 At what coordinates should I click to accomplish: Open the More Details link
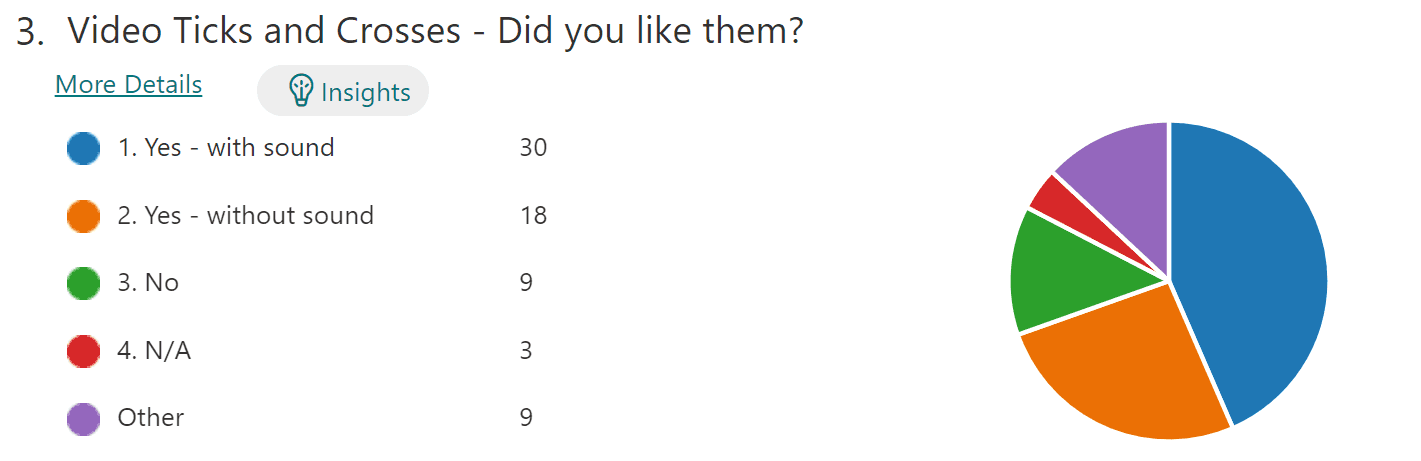129,85
